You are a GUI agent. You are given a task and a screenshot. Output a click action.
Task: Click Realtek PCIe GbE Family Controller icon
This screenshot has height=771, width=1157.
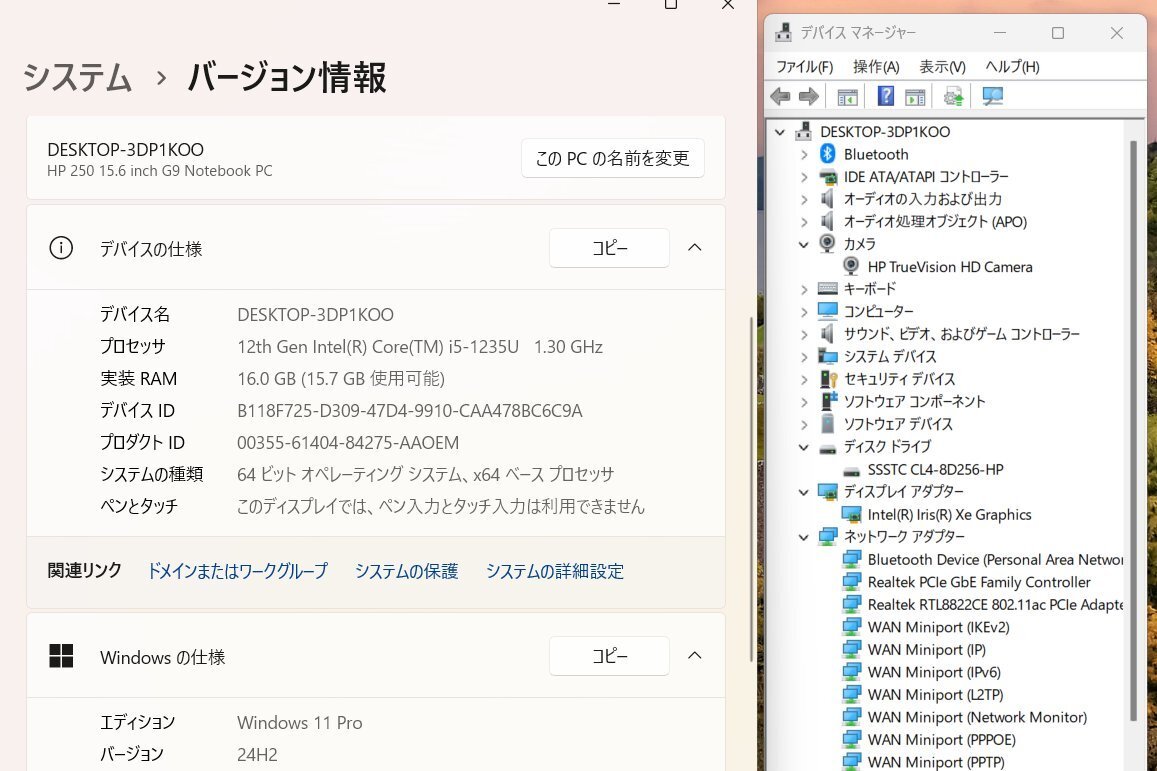pos(852,581)
